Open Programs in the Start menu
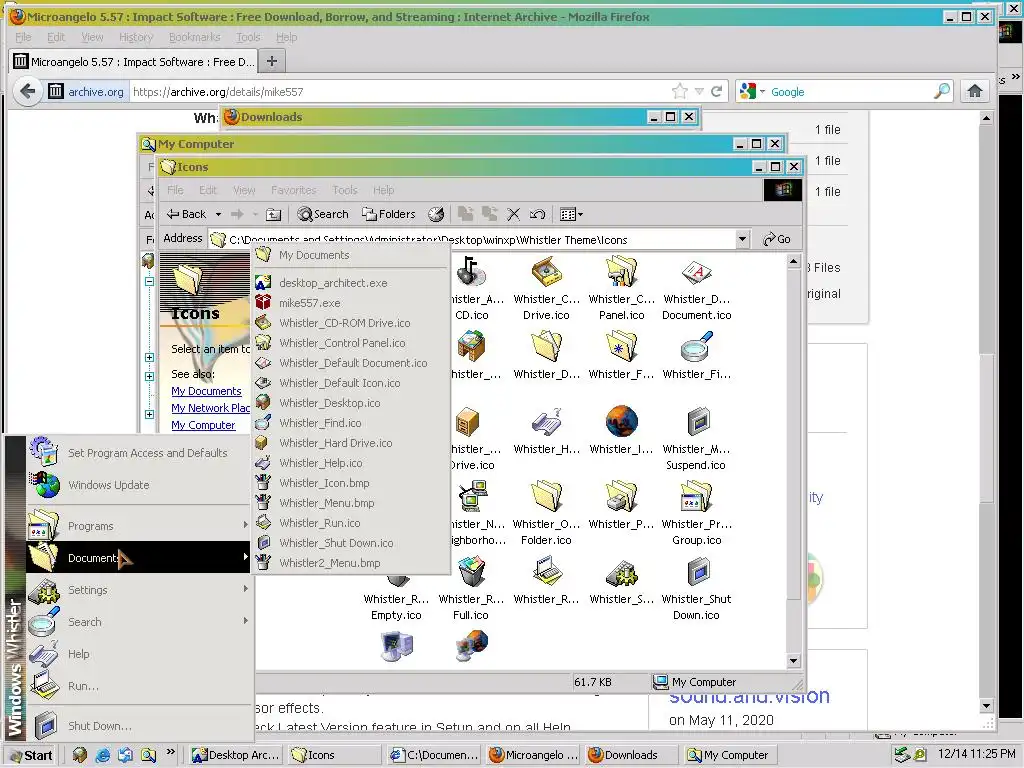Image resolution: width=1024 pixels, height=768 pixels. click(138, 526)
